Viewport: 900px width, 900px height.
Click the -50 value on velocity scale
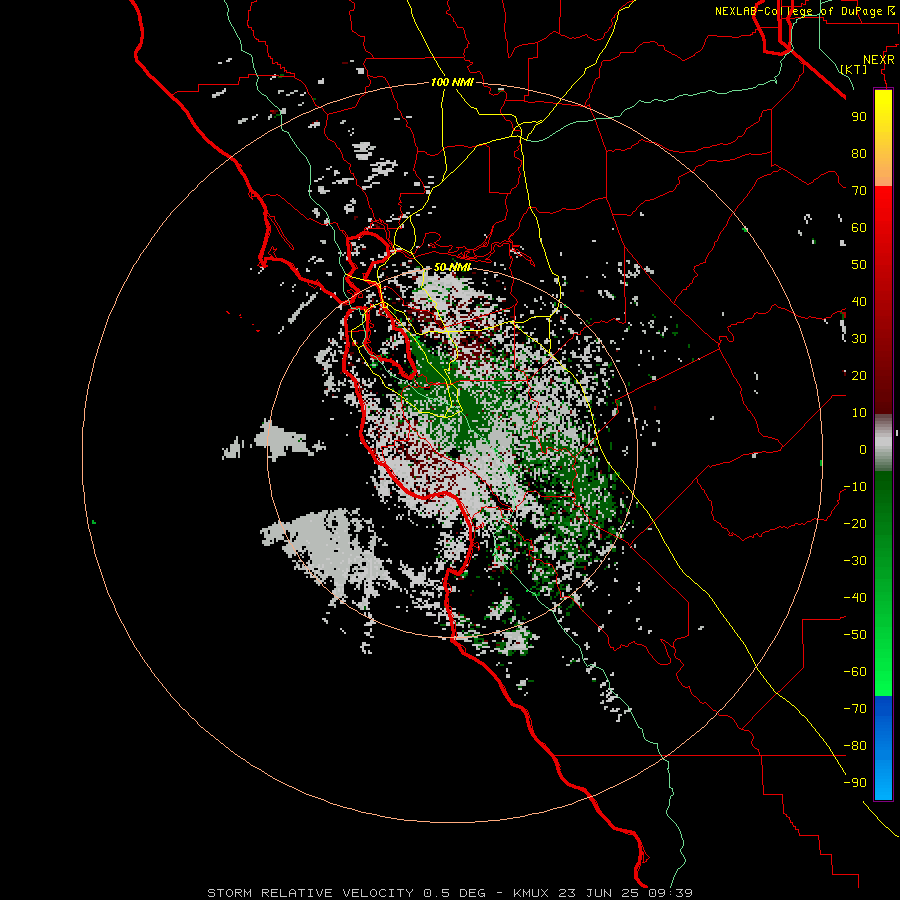[855, 635]
